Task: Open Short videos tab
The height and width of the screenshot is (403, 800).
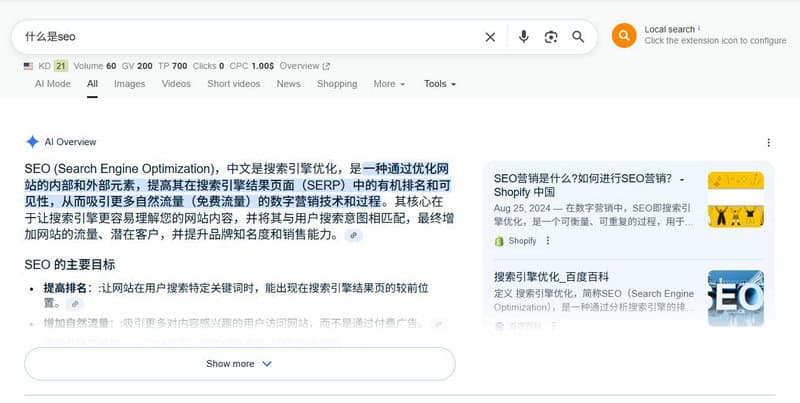Action: coord(234,84)
